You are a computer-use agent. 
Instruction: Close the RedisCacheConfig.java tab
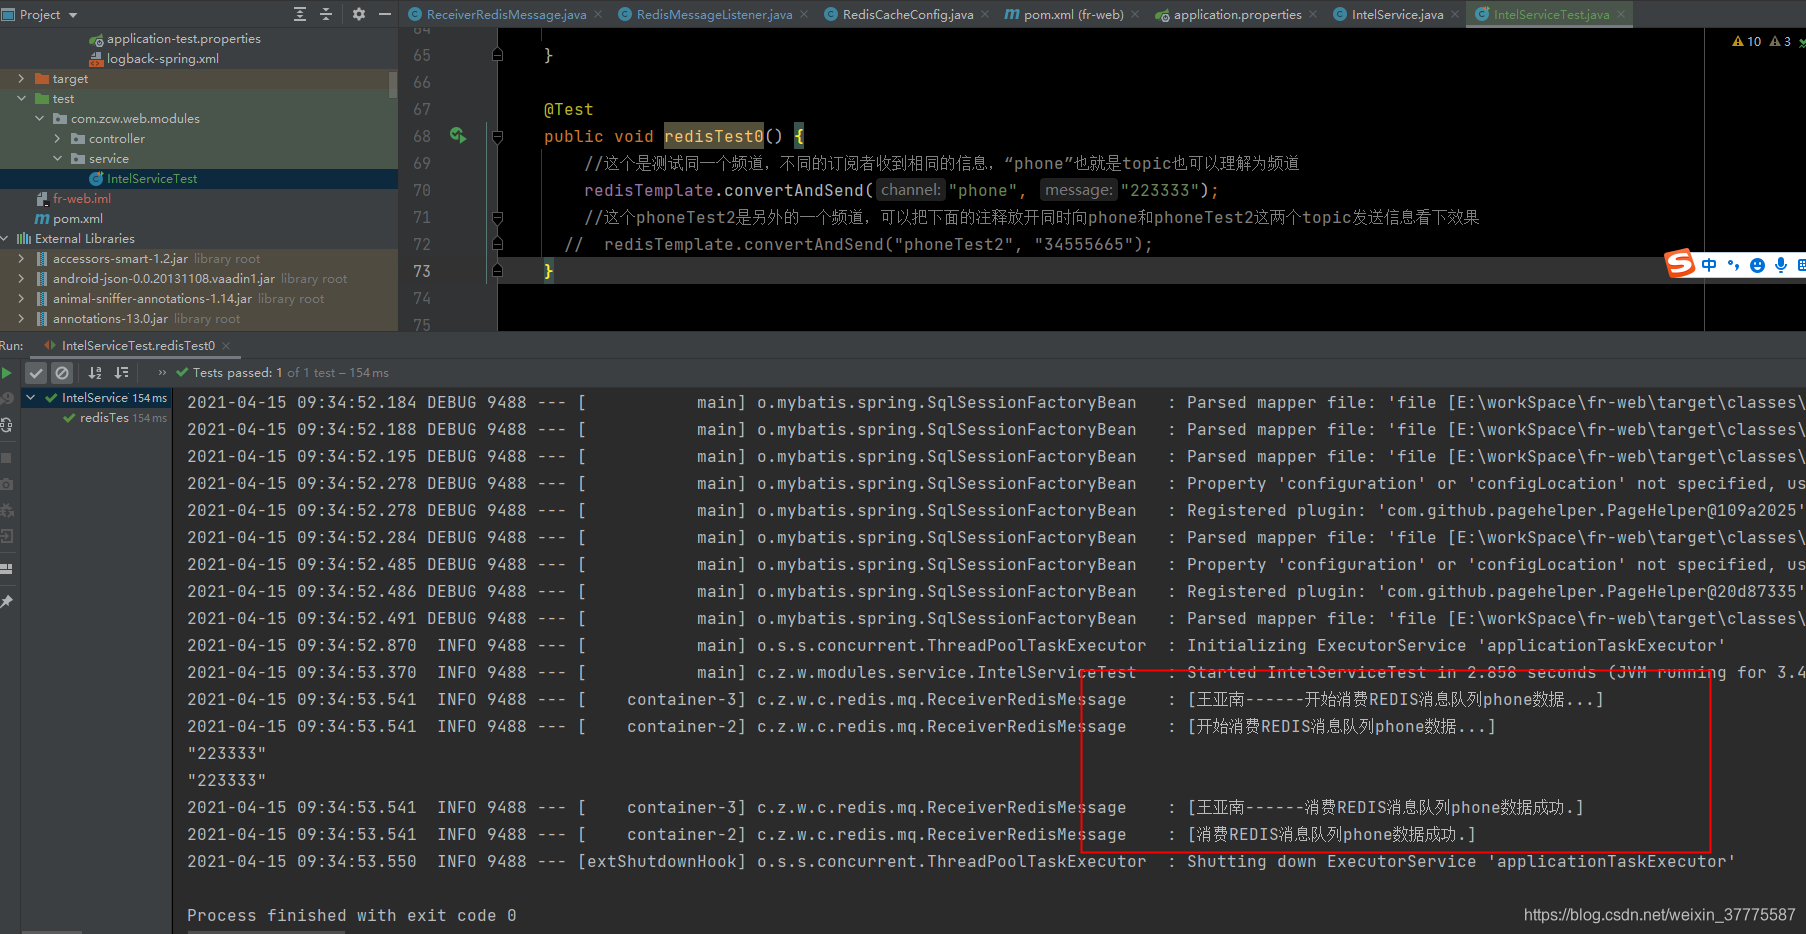pos(986,14)
